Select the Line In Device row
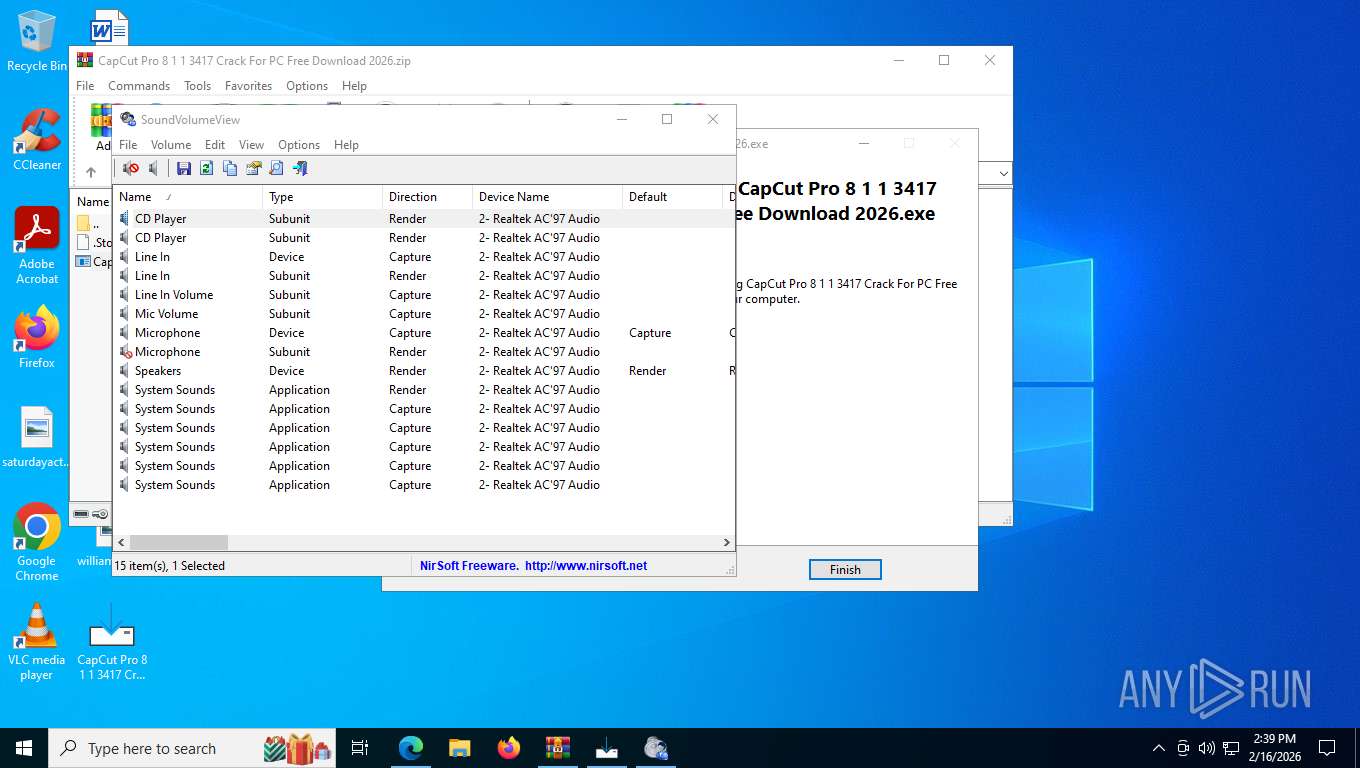 point(424,257)
